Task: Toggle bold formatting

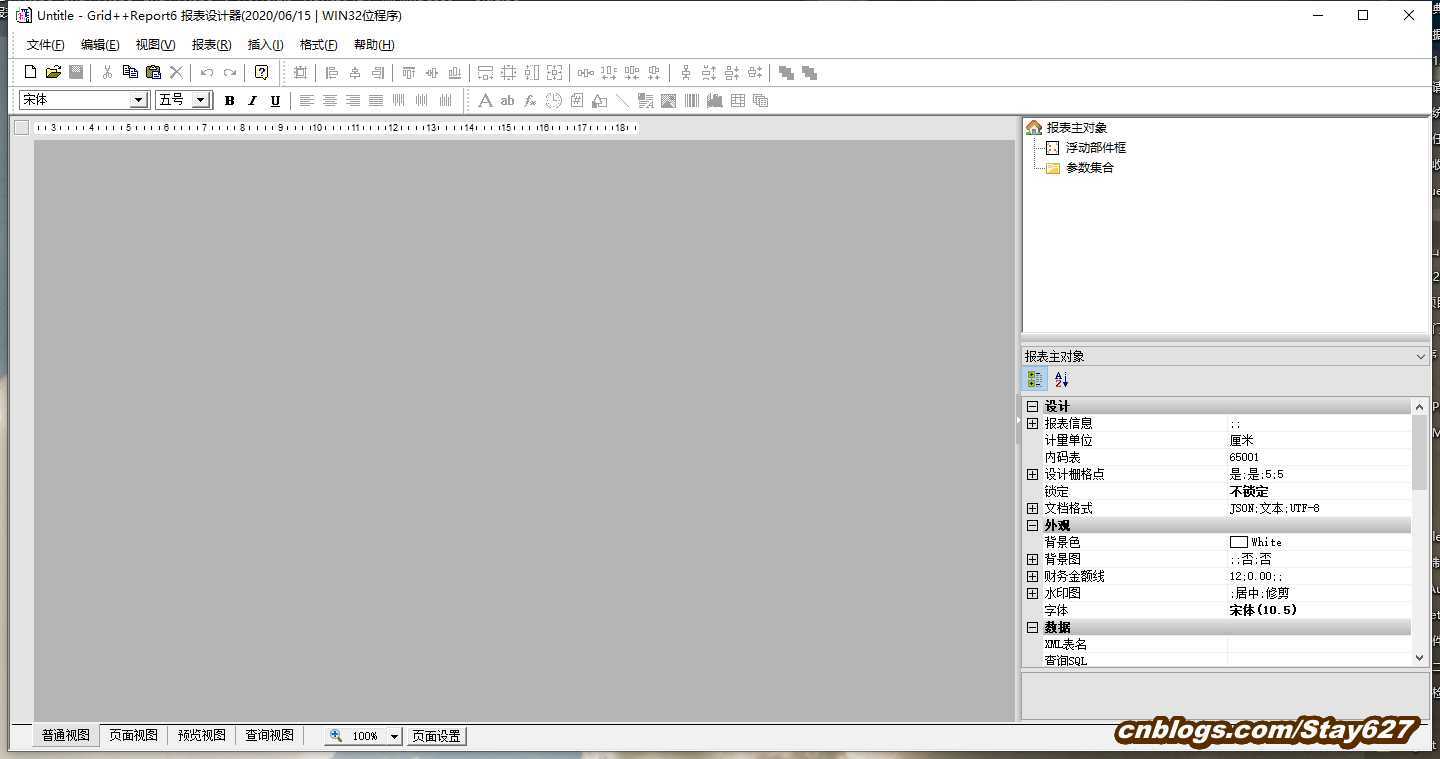Action: click(229, 100)
